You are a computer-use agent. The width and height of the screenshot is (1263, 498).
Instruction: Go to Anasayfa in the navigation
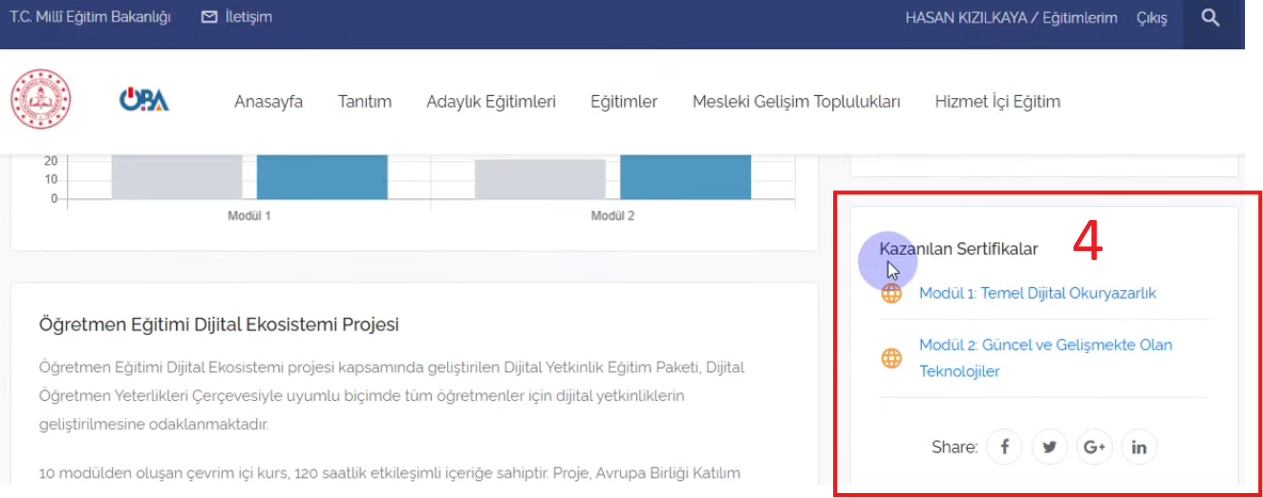pyautogui.click(x=268, y=102)
